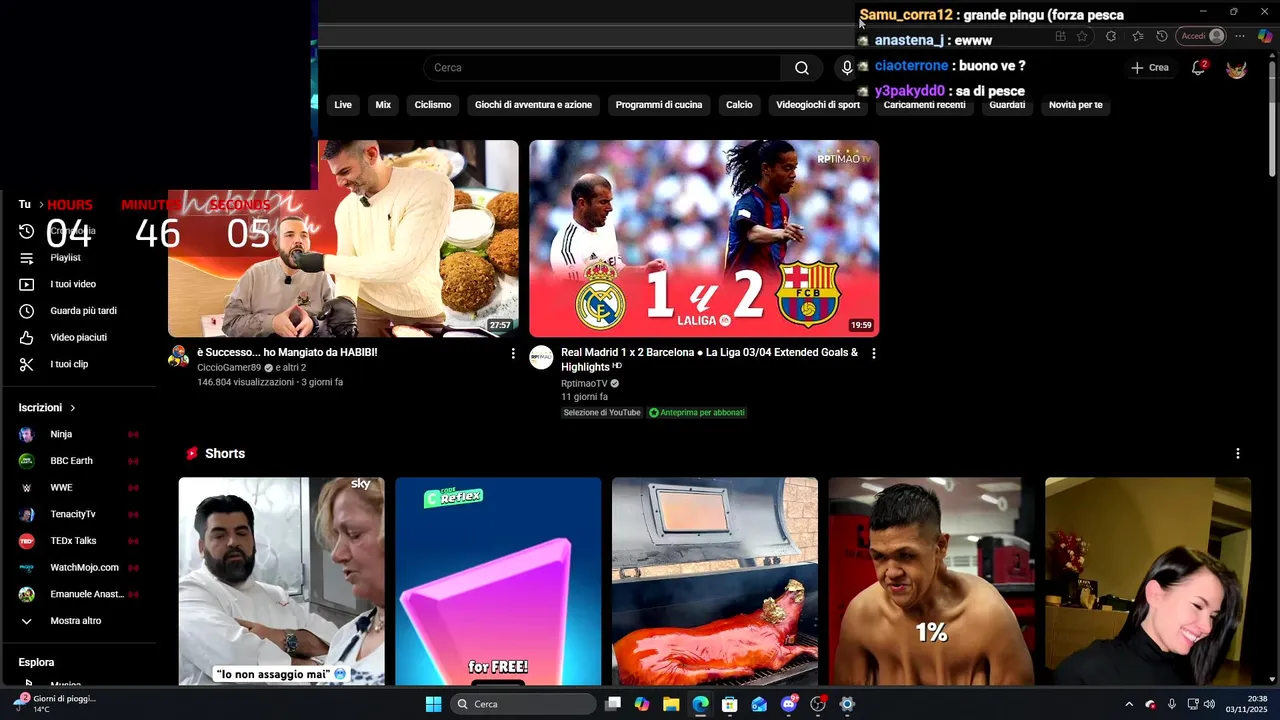1280x720 pixels.
Task: Open TEDx Talks channel avatar
Action: pos(27,541)
